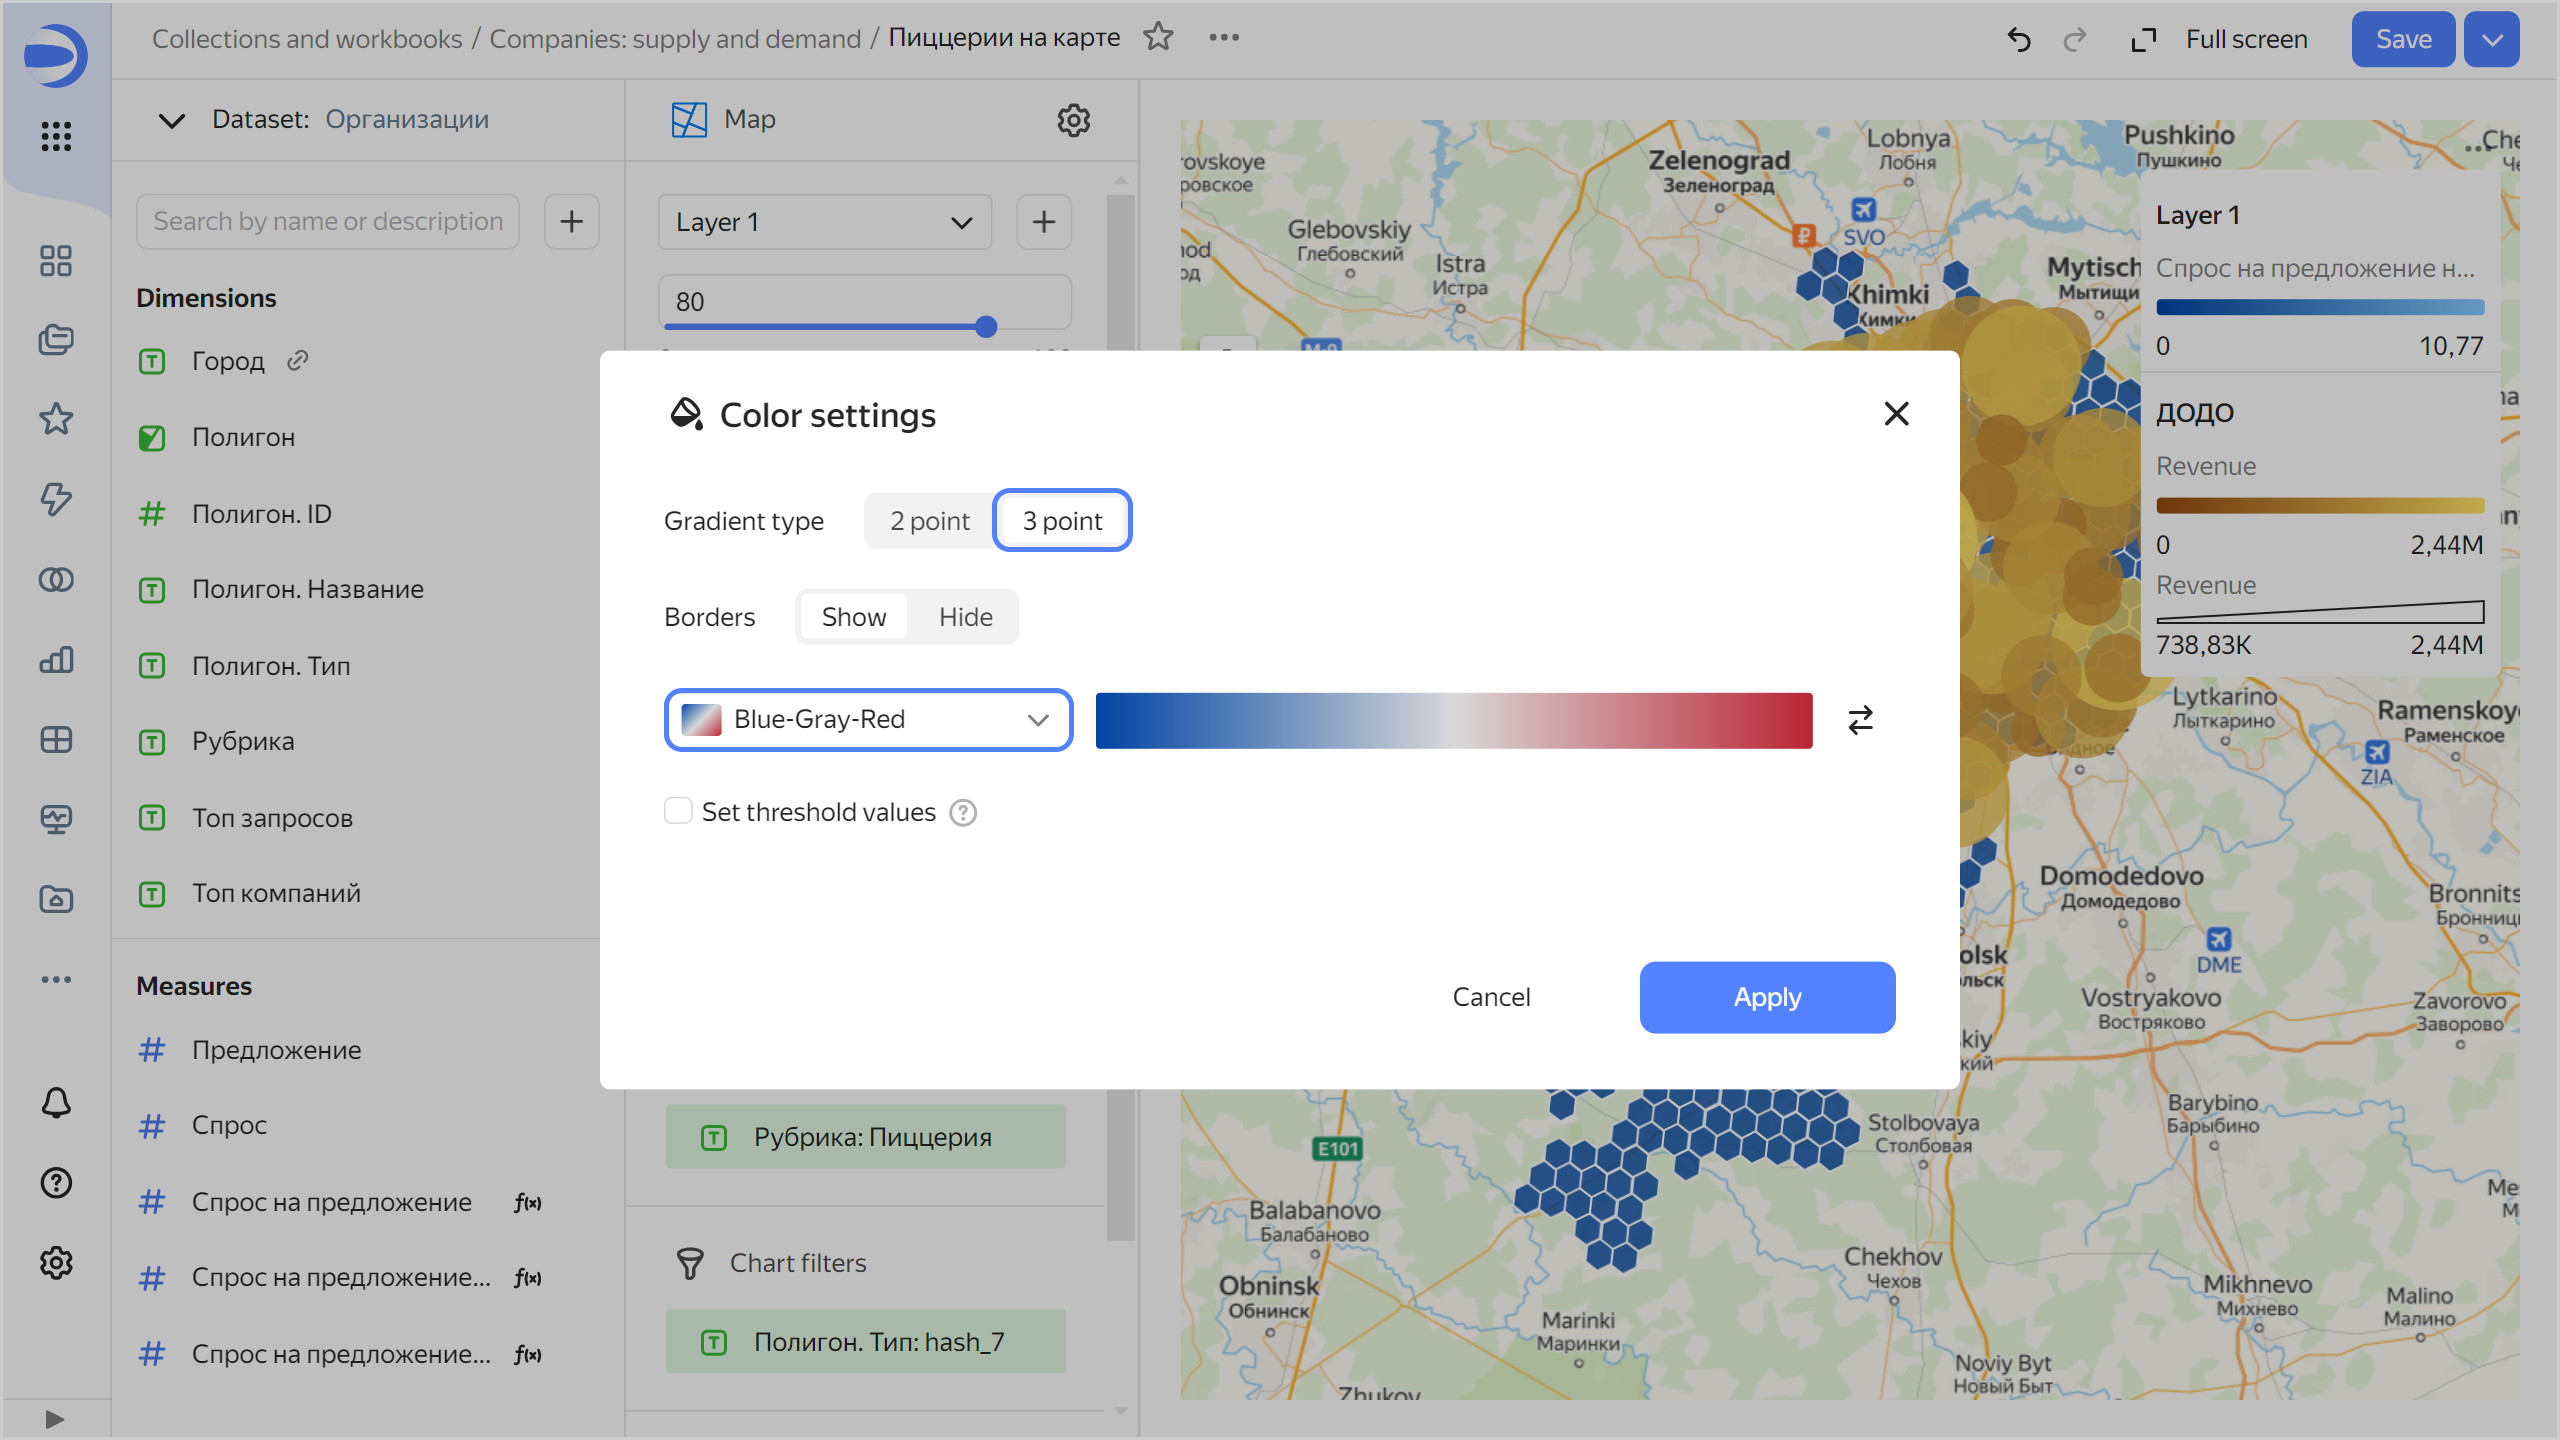2560x1440 pixels.
Task: Open Companies: supply and demand breadcrumb
Action: click(x=674, y=39)
